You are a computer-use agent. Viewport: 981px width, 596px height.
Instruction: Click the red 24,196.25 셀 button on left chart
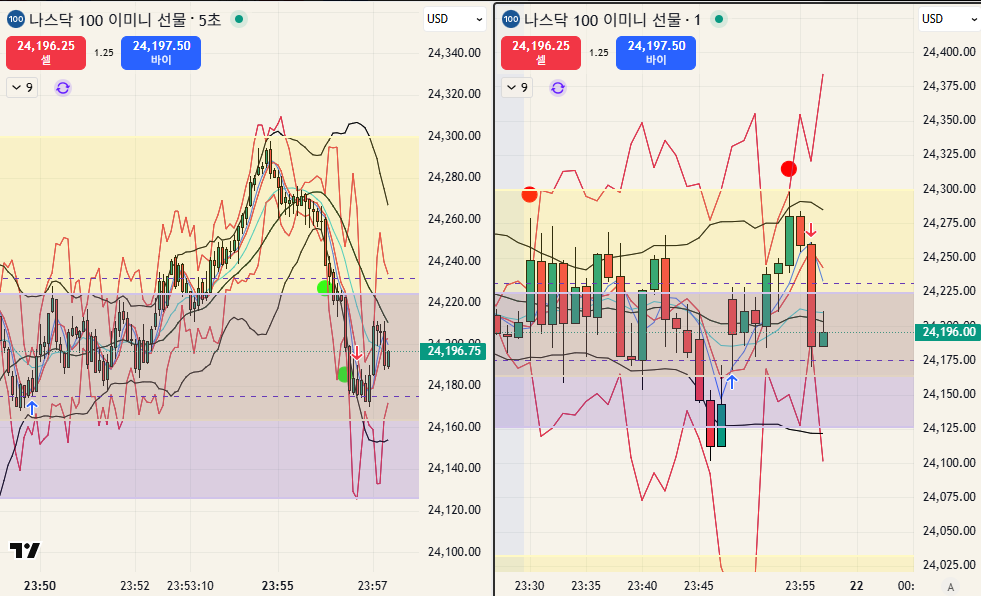pos(46,53)
